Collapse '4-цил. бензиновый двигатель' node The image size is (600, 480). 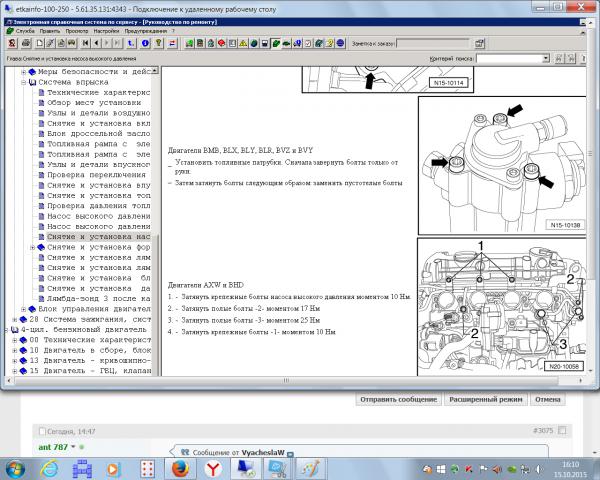6,330
